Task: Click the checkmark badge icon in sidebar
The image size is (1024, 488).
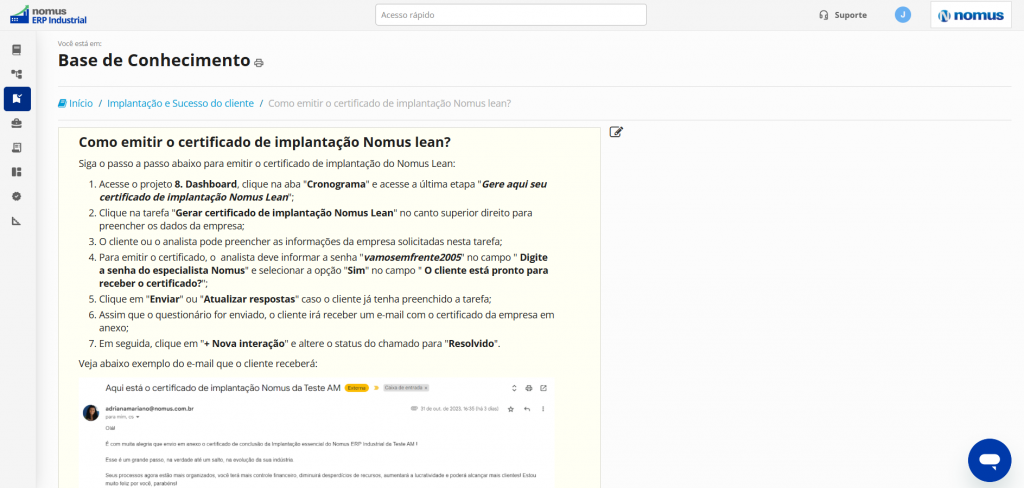Action: 17,196
